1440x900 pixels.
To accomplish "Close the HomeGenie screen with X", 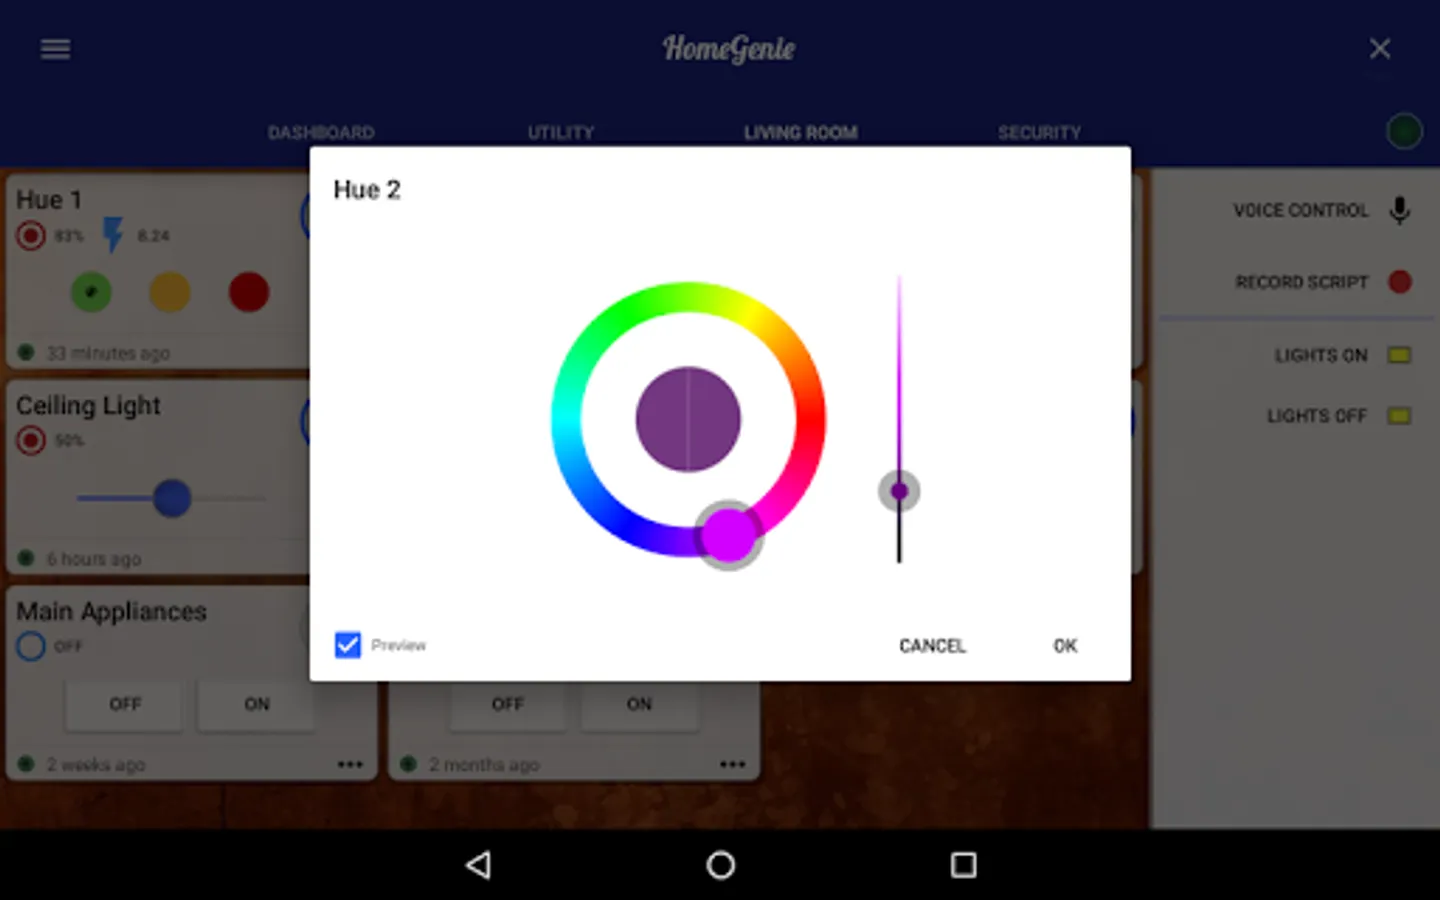I will [1380, 49].
